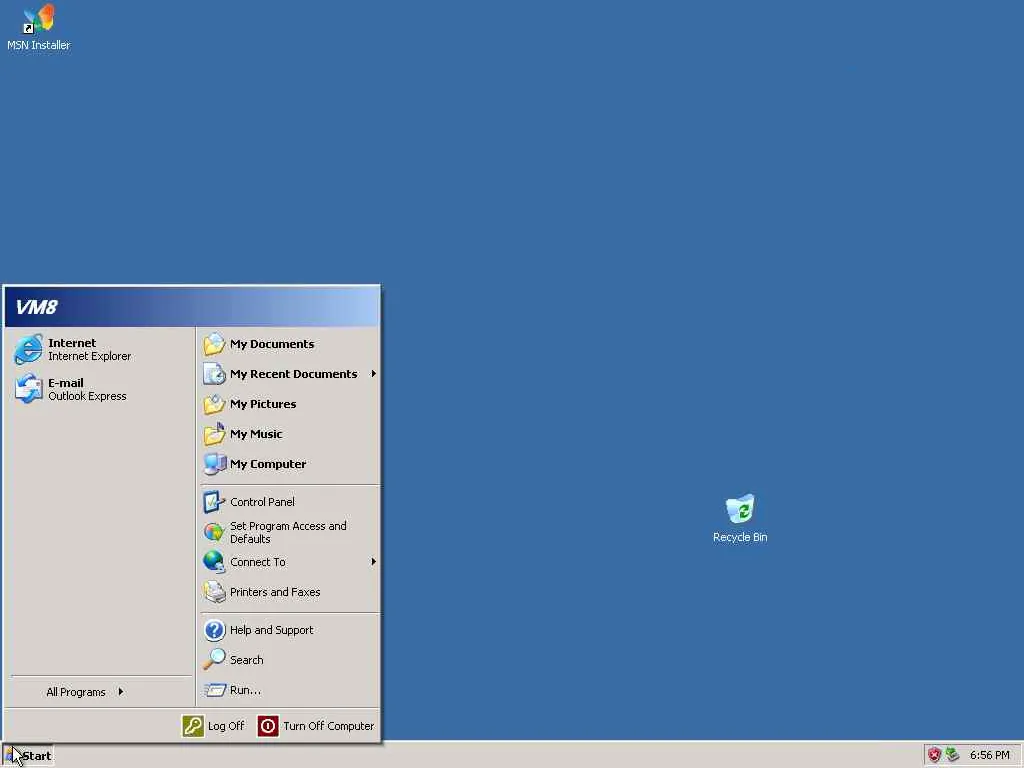Open the My Music folder icon
This screenshot has width=1024, height=768.
click(214, 434)
